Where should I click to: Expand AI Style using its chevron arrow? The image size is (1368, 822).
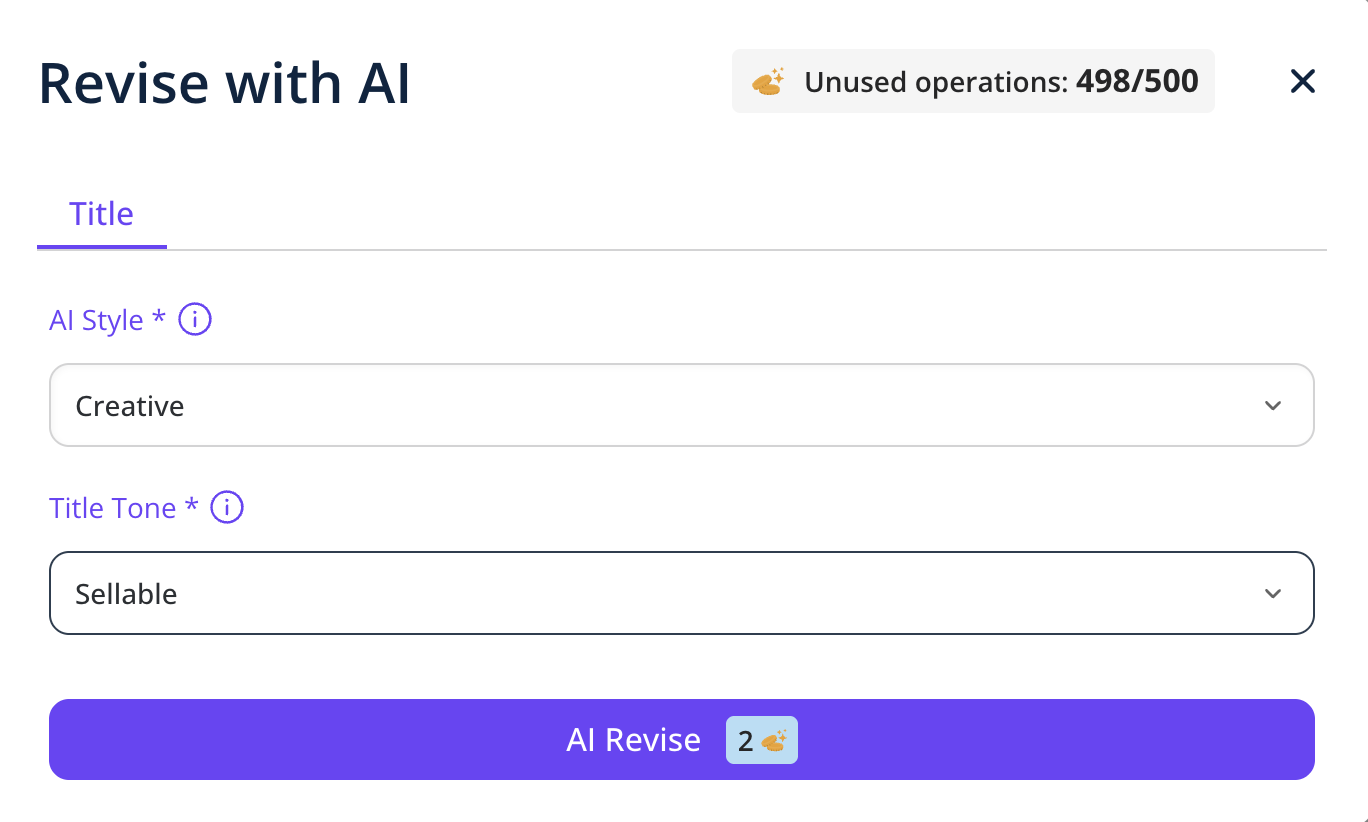coord(1272,406)
